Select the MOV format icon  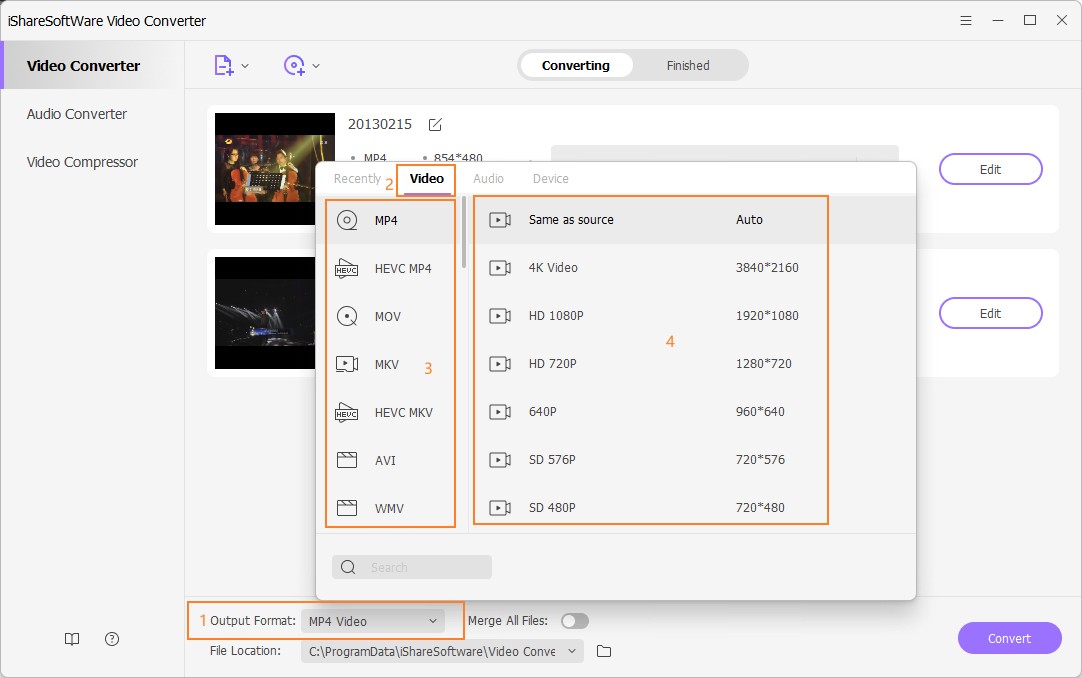347,316
